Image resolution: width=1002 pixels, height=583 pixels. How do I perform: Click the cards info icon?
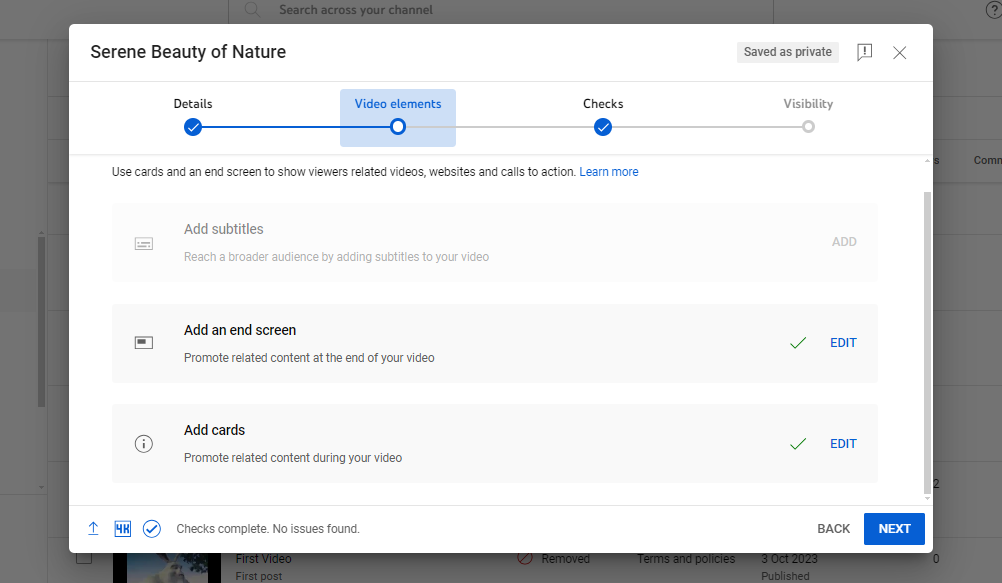click(144, 444)
